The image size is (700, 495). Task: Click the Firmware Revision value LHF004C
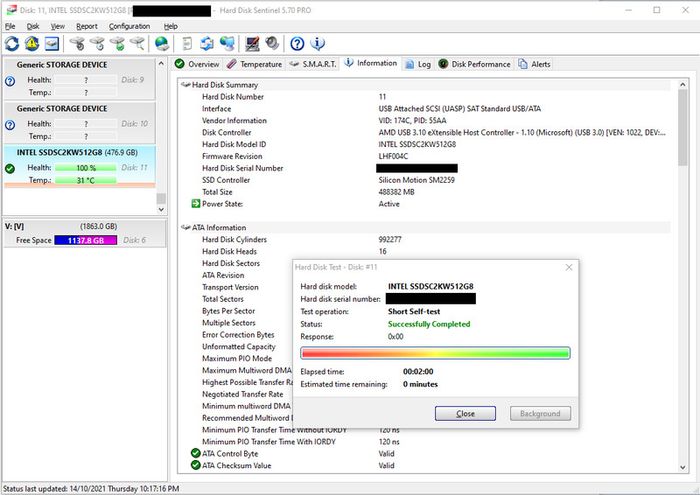coord(393,156)
